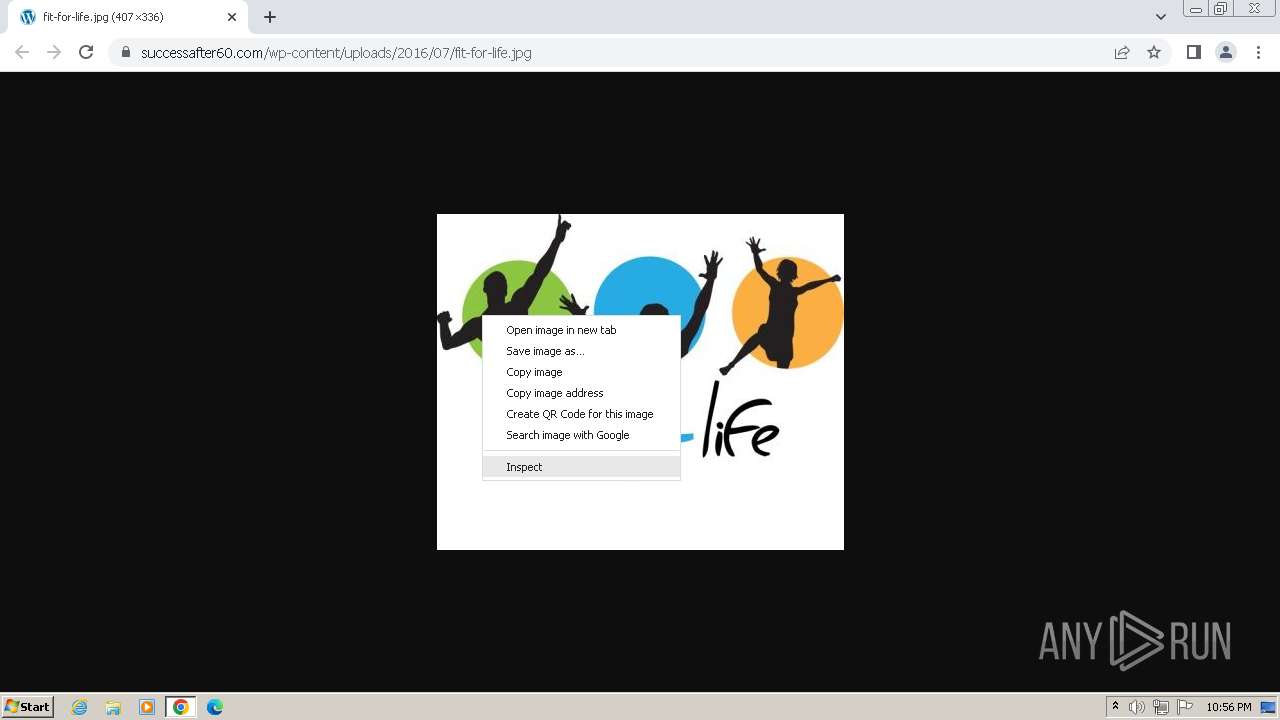
Task: Open the Action Center flag icon
Action: point(1185,707)
